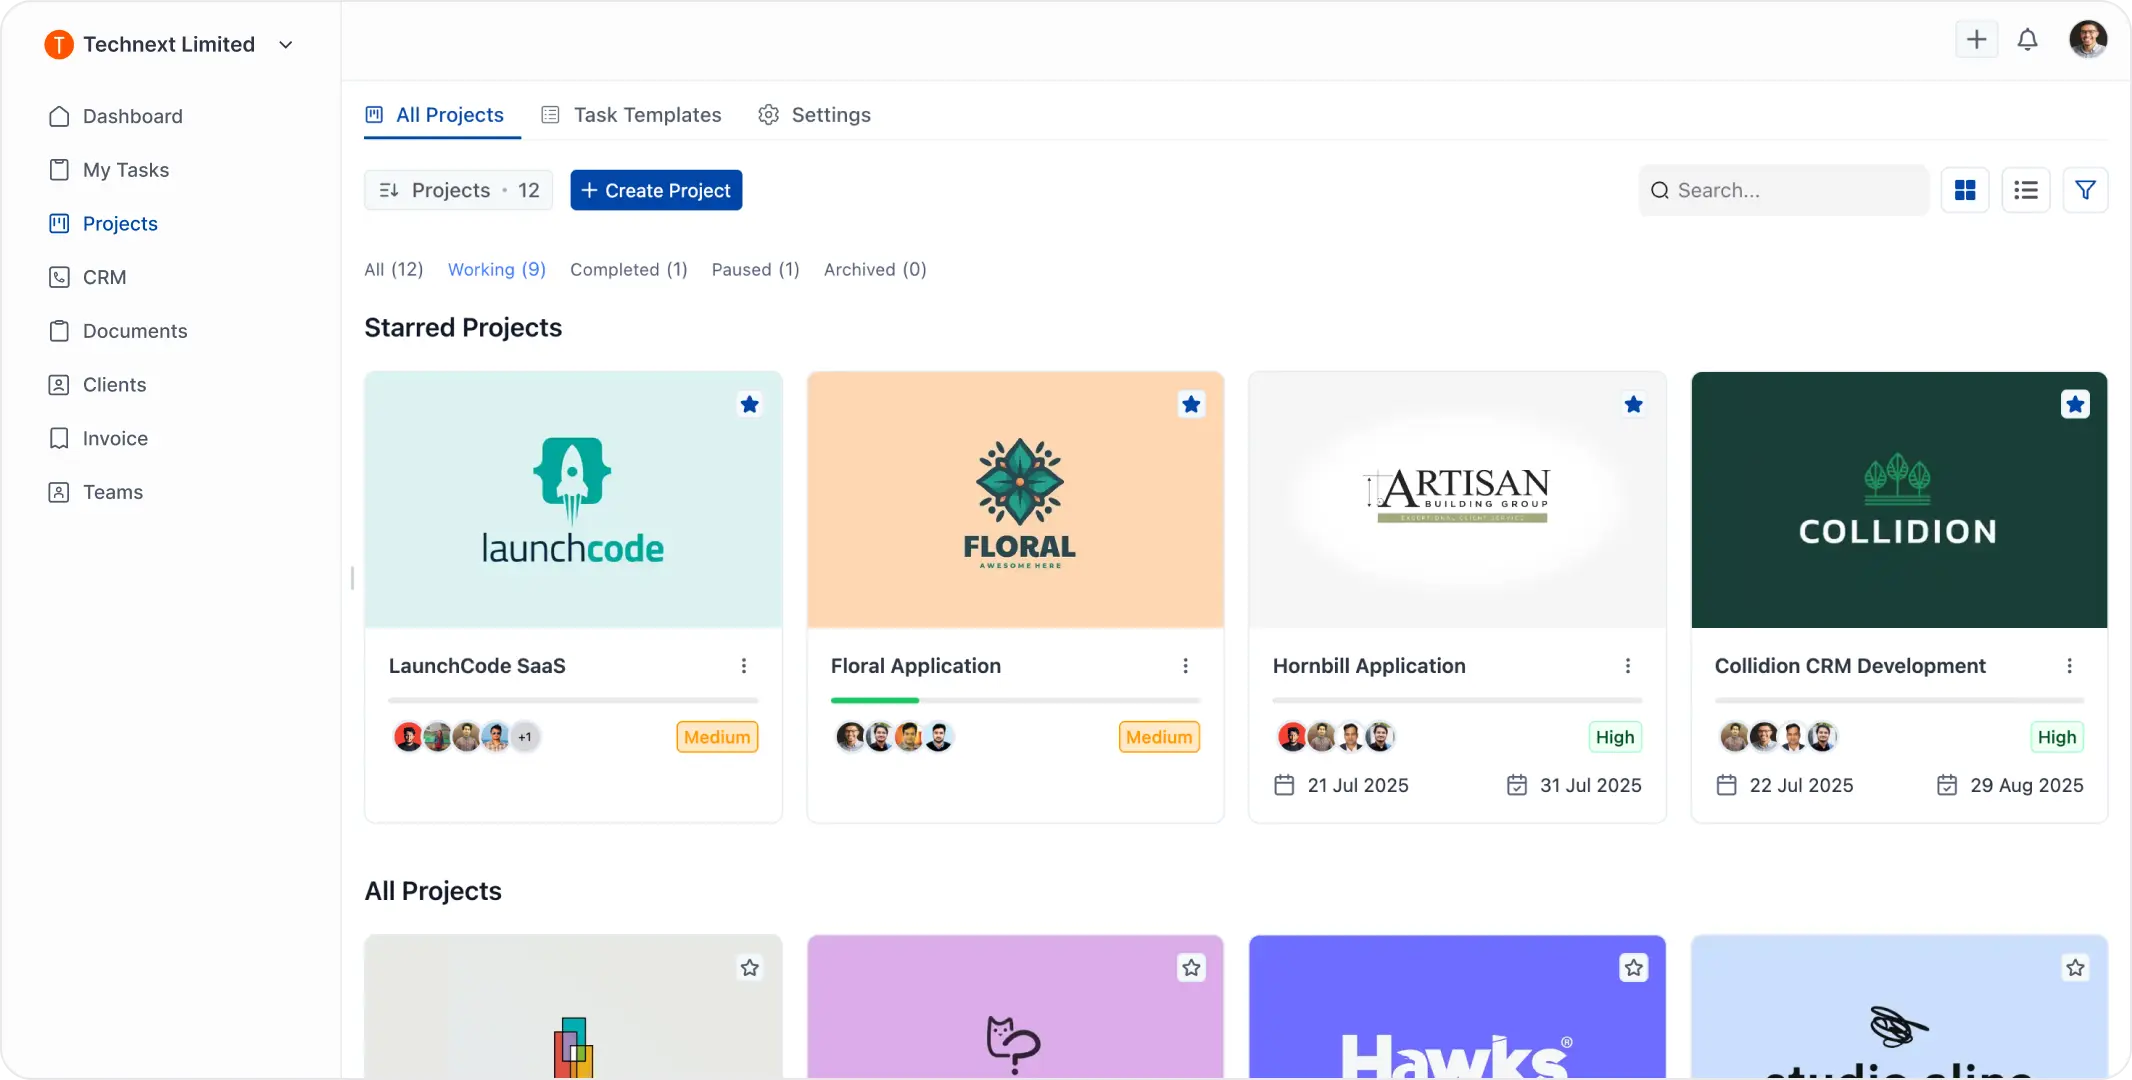Open the Collidion CRM Development title
Screen dimensions: 2132x1080
(x=1850, y=666)
